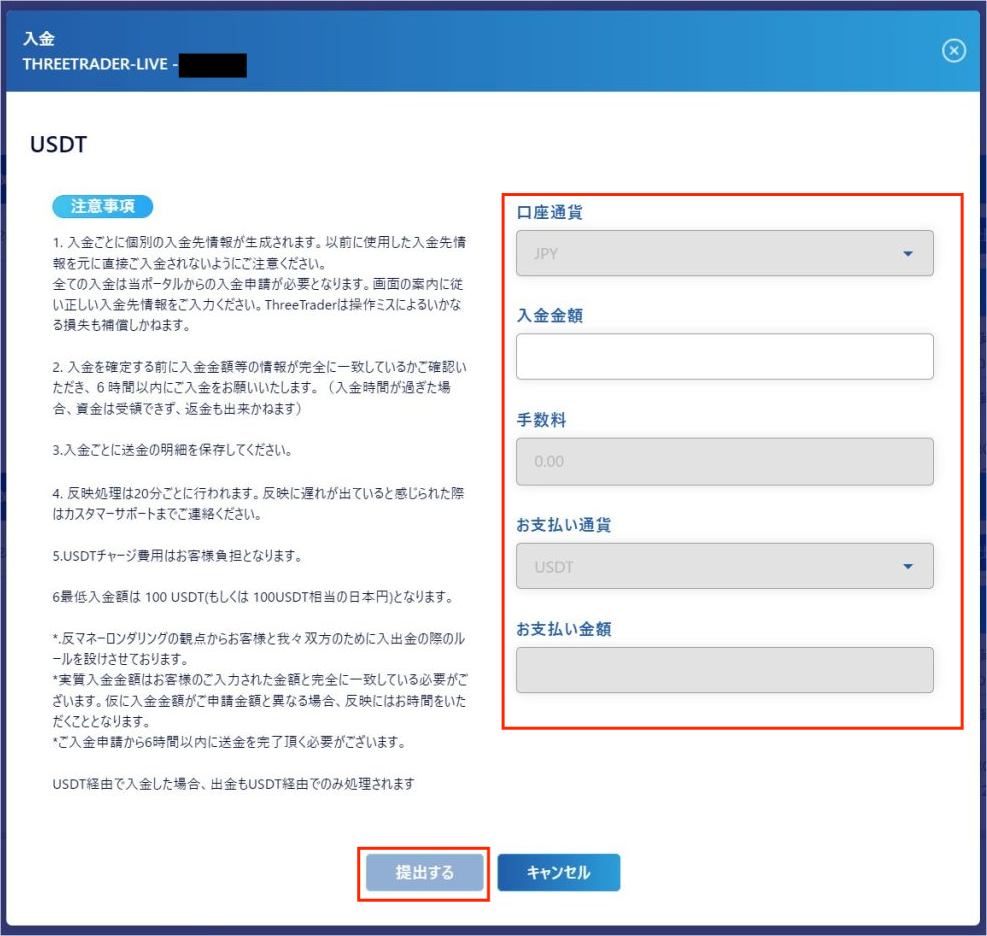Open the 口座通貨 account currency dropdown
Image resolution: width=987 pixels, height=936 pixels.
click(x=723, y=254)
